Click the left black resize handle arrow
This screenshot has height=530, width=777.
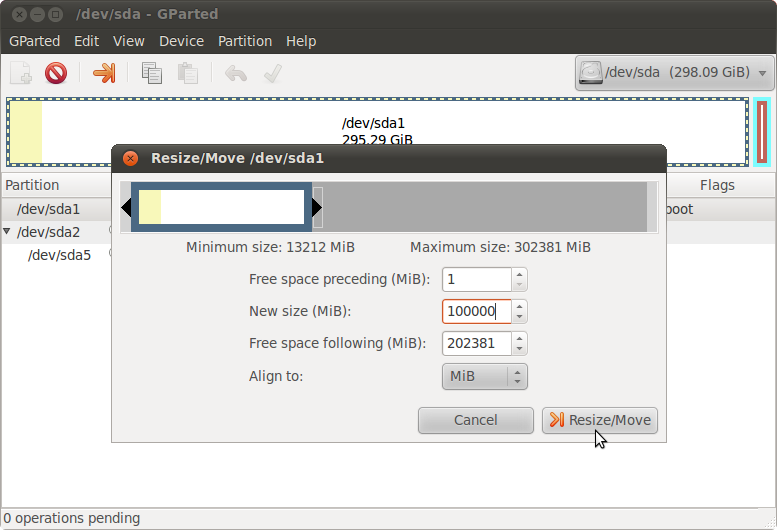point(126,207)
